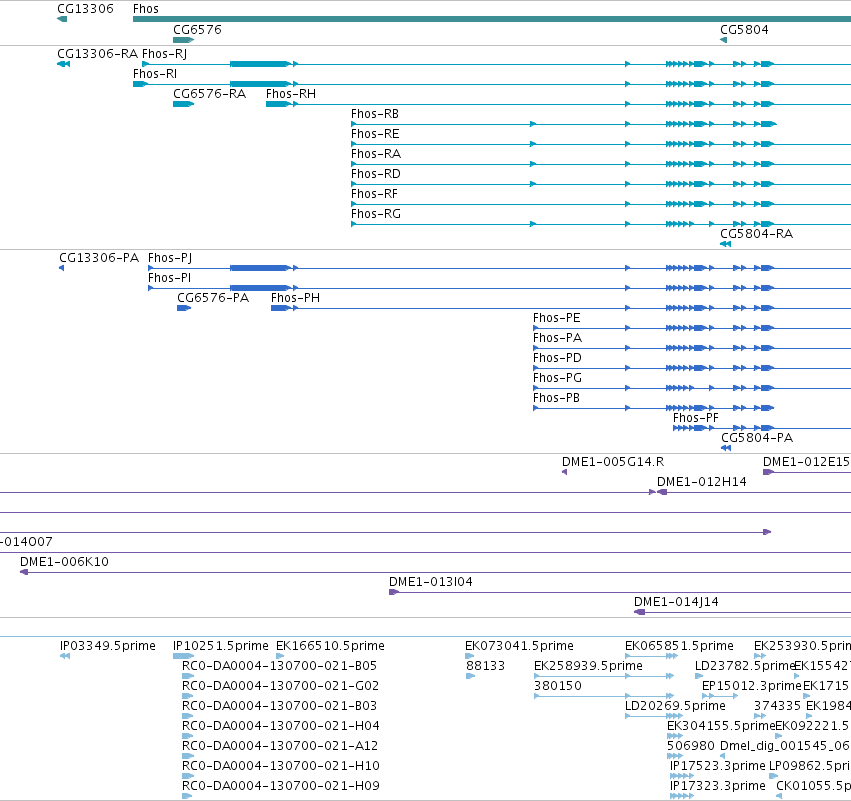Select the Fhos-PH protein label
The width and height of the screenshot is (851, 801).
295,298
